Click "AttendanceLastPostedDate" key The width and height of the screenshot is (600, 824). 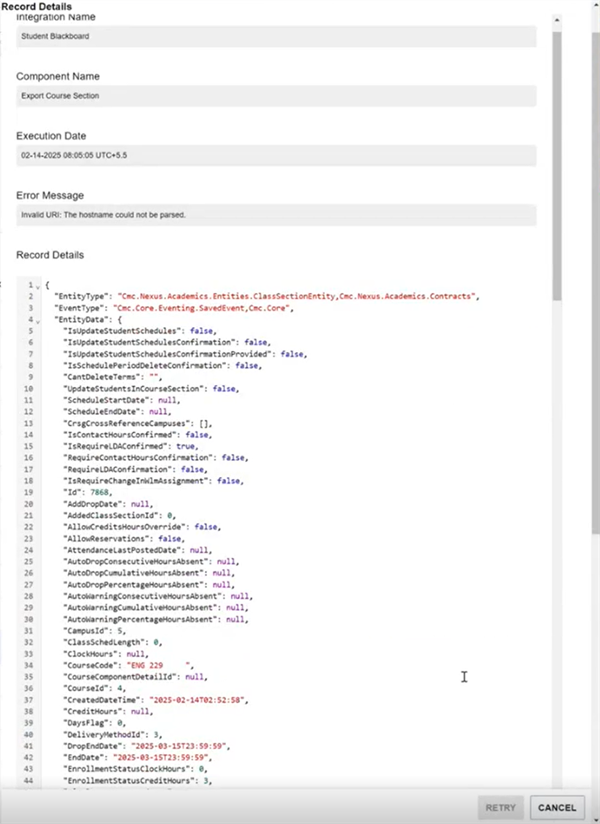coord(122,550)
